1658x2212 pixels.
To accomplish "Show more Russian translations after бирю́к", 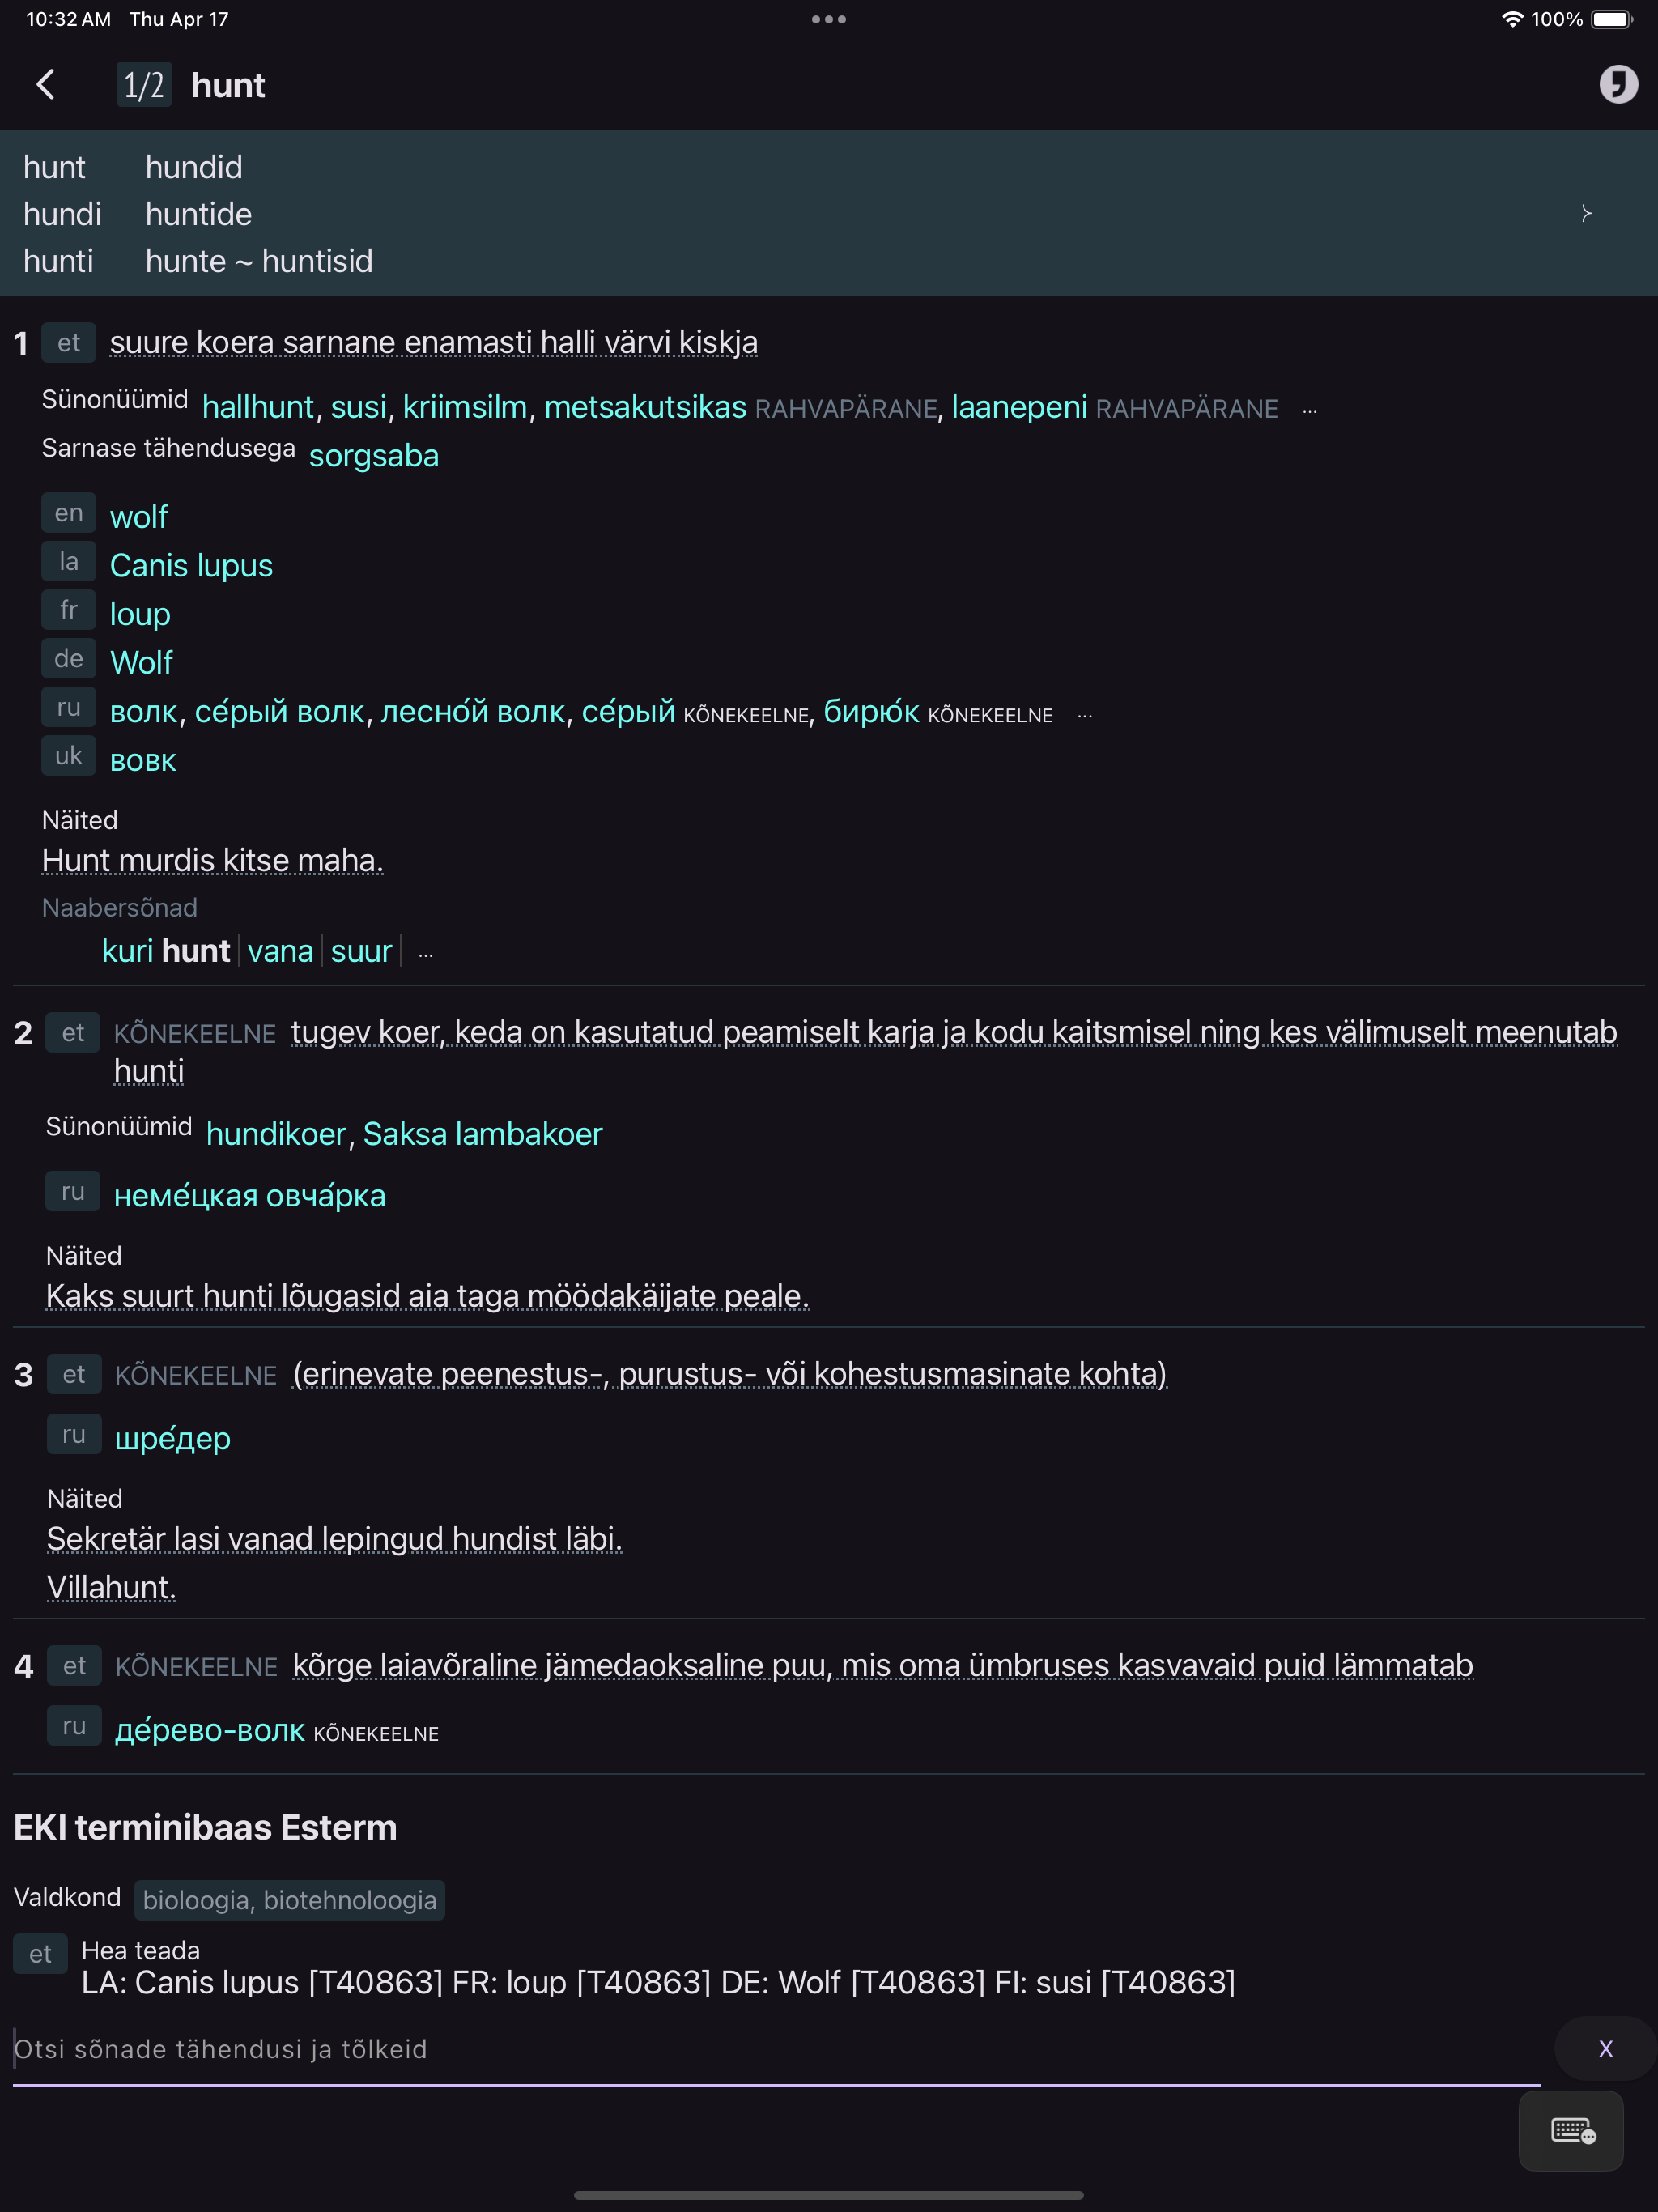I will 1084,716.
